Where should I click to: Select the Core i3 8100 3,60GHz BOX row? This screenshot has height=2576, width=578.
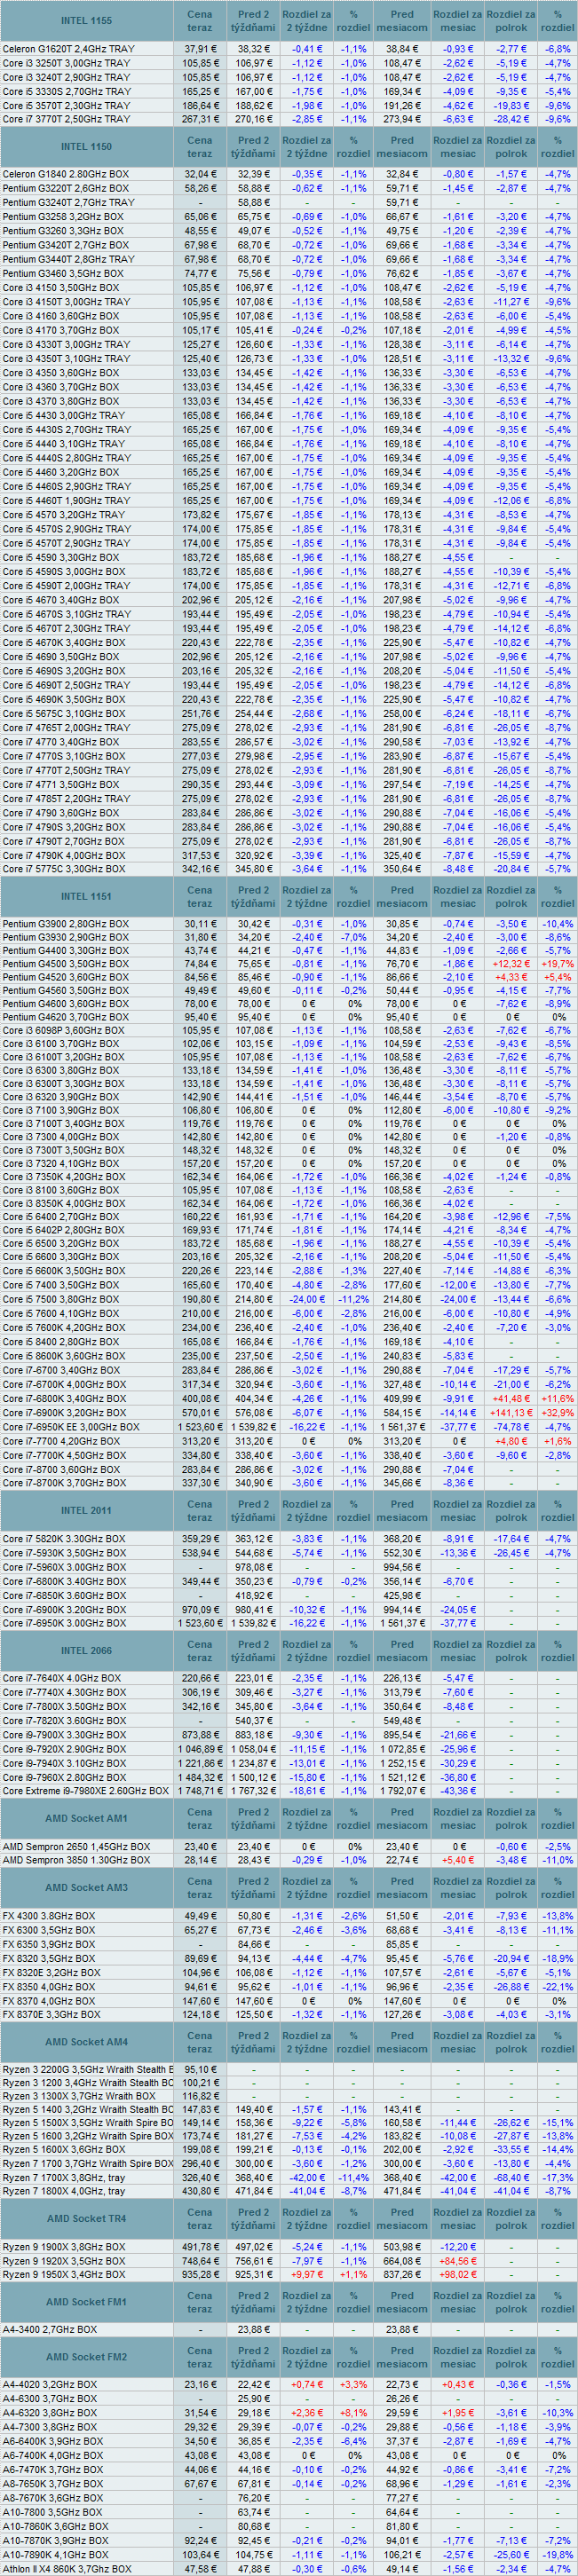(289, 1190)
